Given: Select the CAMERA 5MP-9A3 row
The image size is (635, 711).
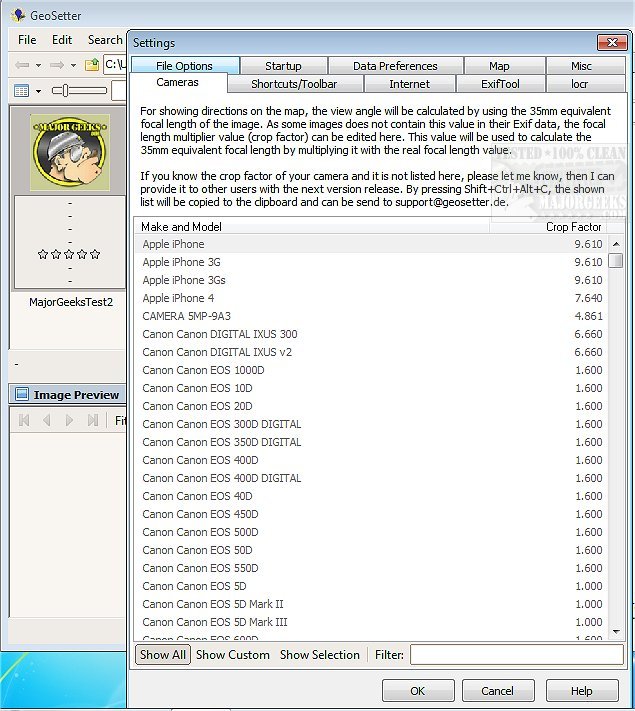Looking at the screenshot, I should tap(371, 316).
